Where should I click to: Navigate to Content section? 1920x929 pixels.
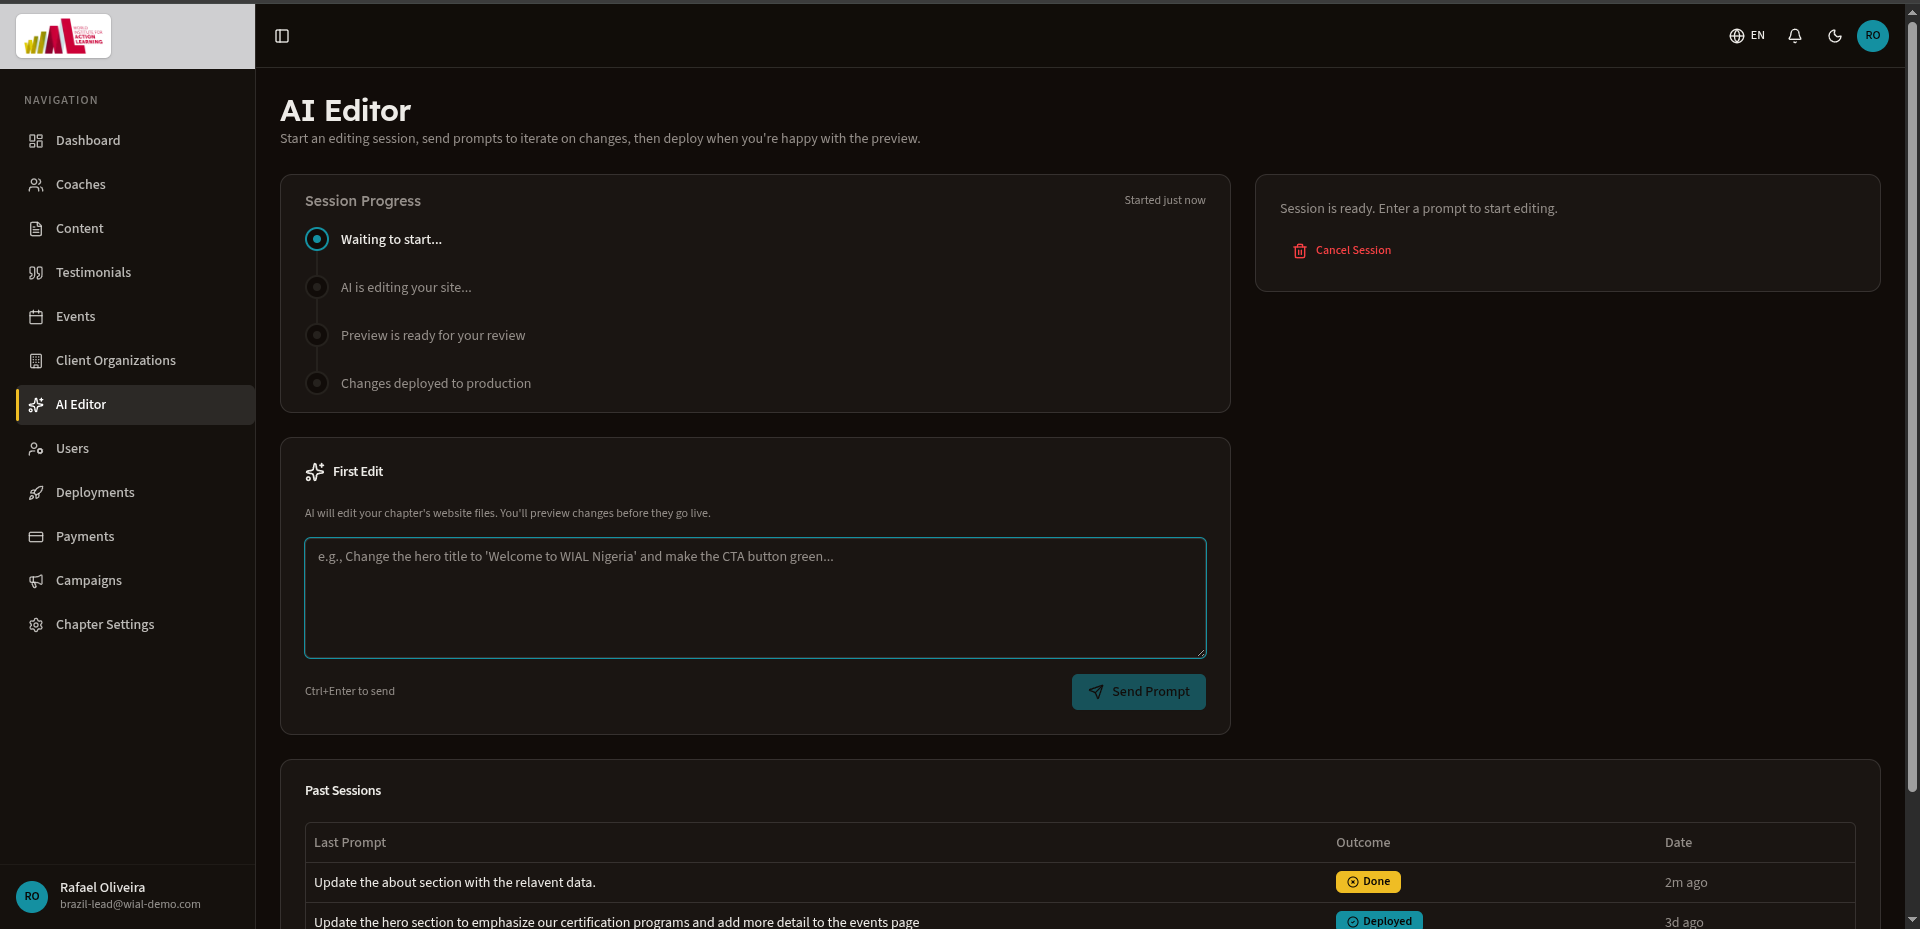[x=135, y=229]
